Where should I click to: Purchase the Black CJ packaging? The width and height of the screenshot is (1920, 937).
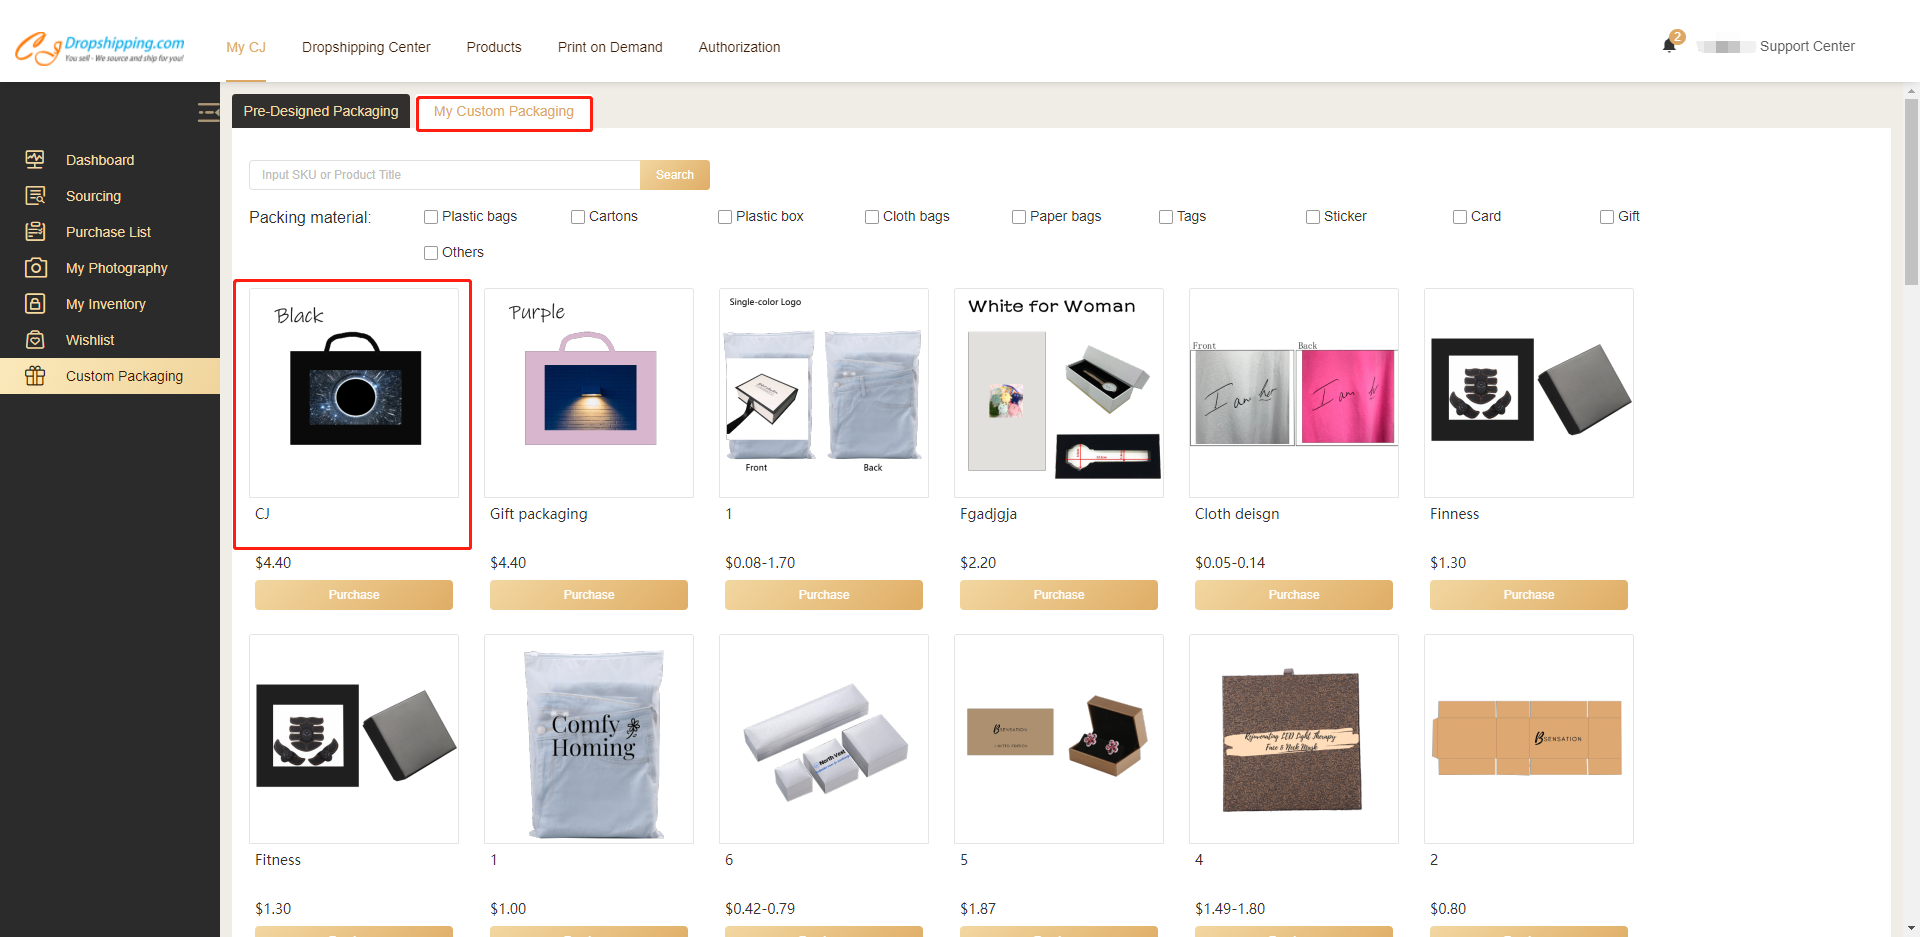(x=354, y=594)
